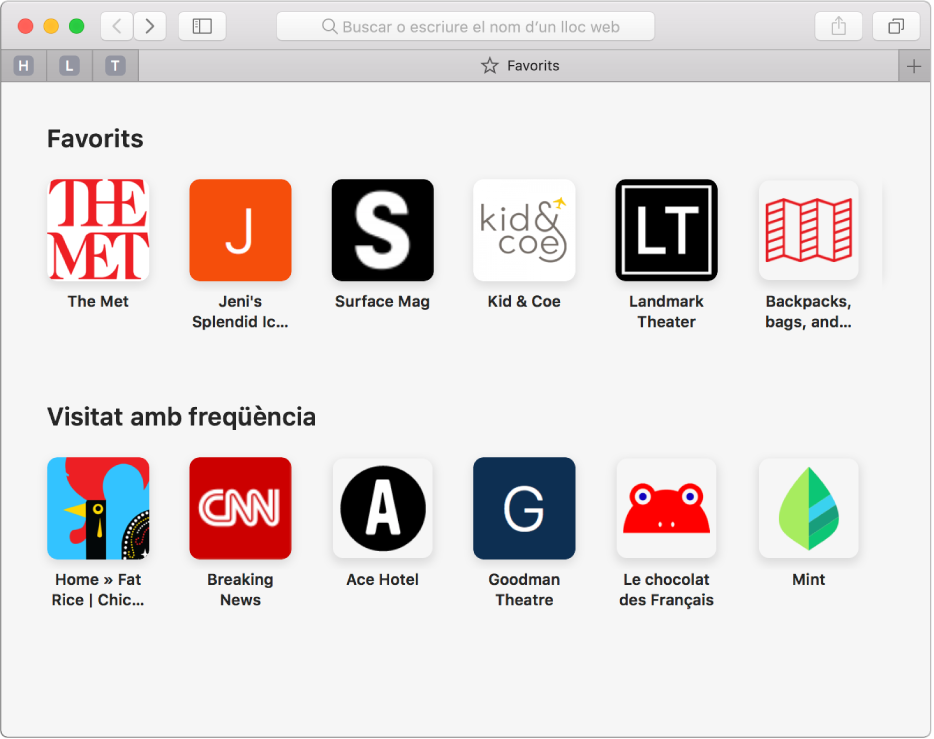
Task: Open the Goodman Theatre G icon
Action: click(524, 508)
